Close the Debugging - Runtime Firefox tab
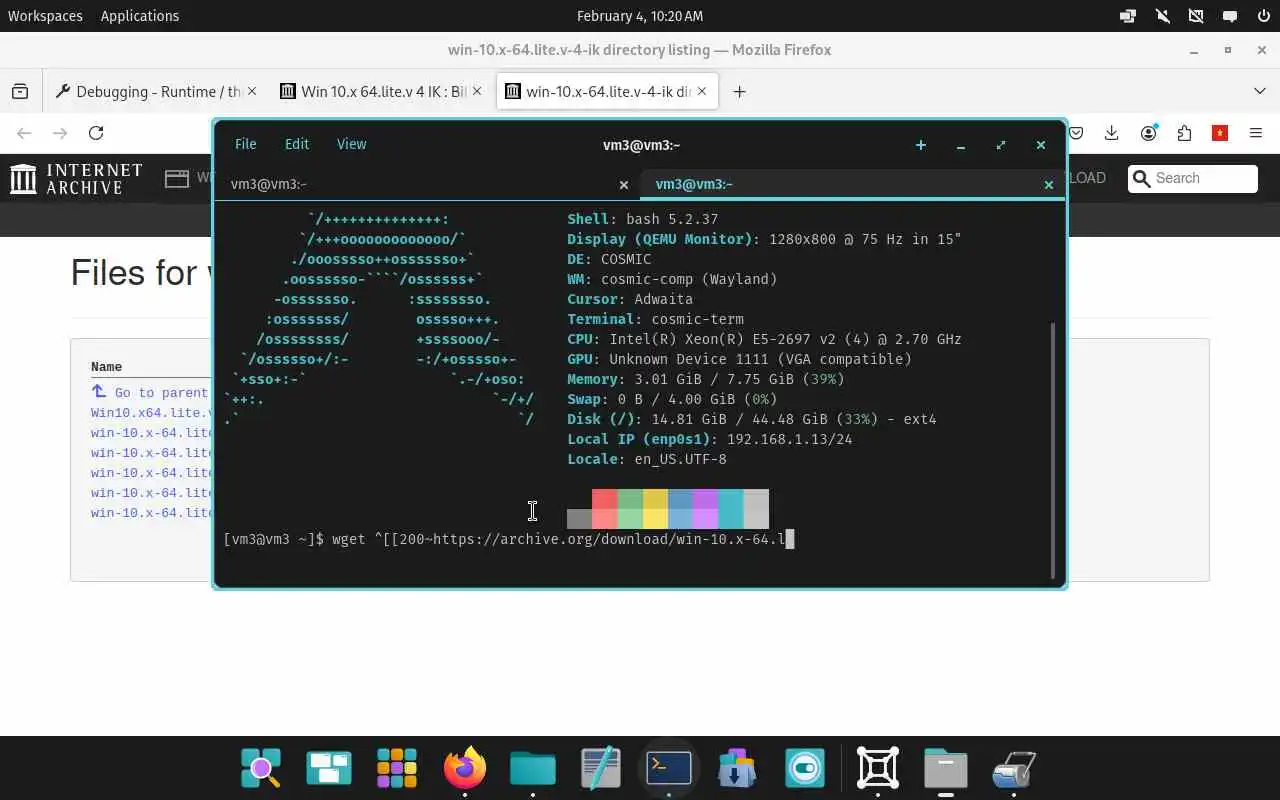 click(x=252, y=91)
